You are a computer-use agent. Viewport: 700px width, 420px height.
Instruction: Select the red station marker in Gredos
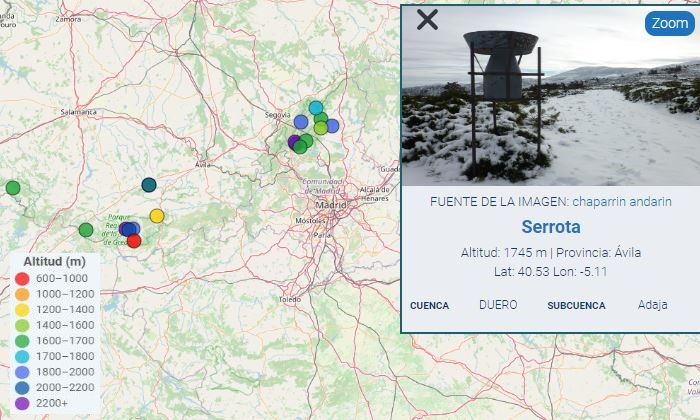click(x=134, y=241)
